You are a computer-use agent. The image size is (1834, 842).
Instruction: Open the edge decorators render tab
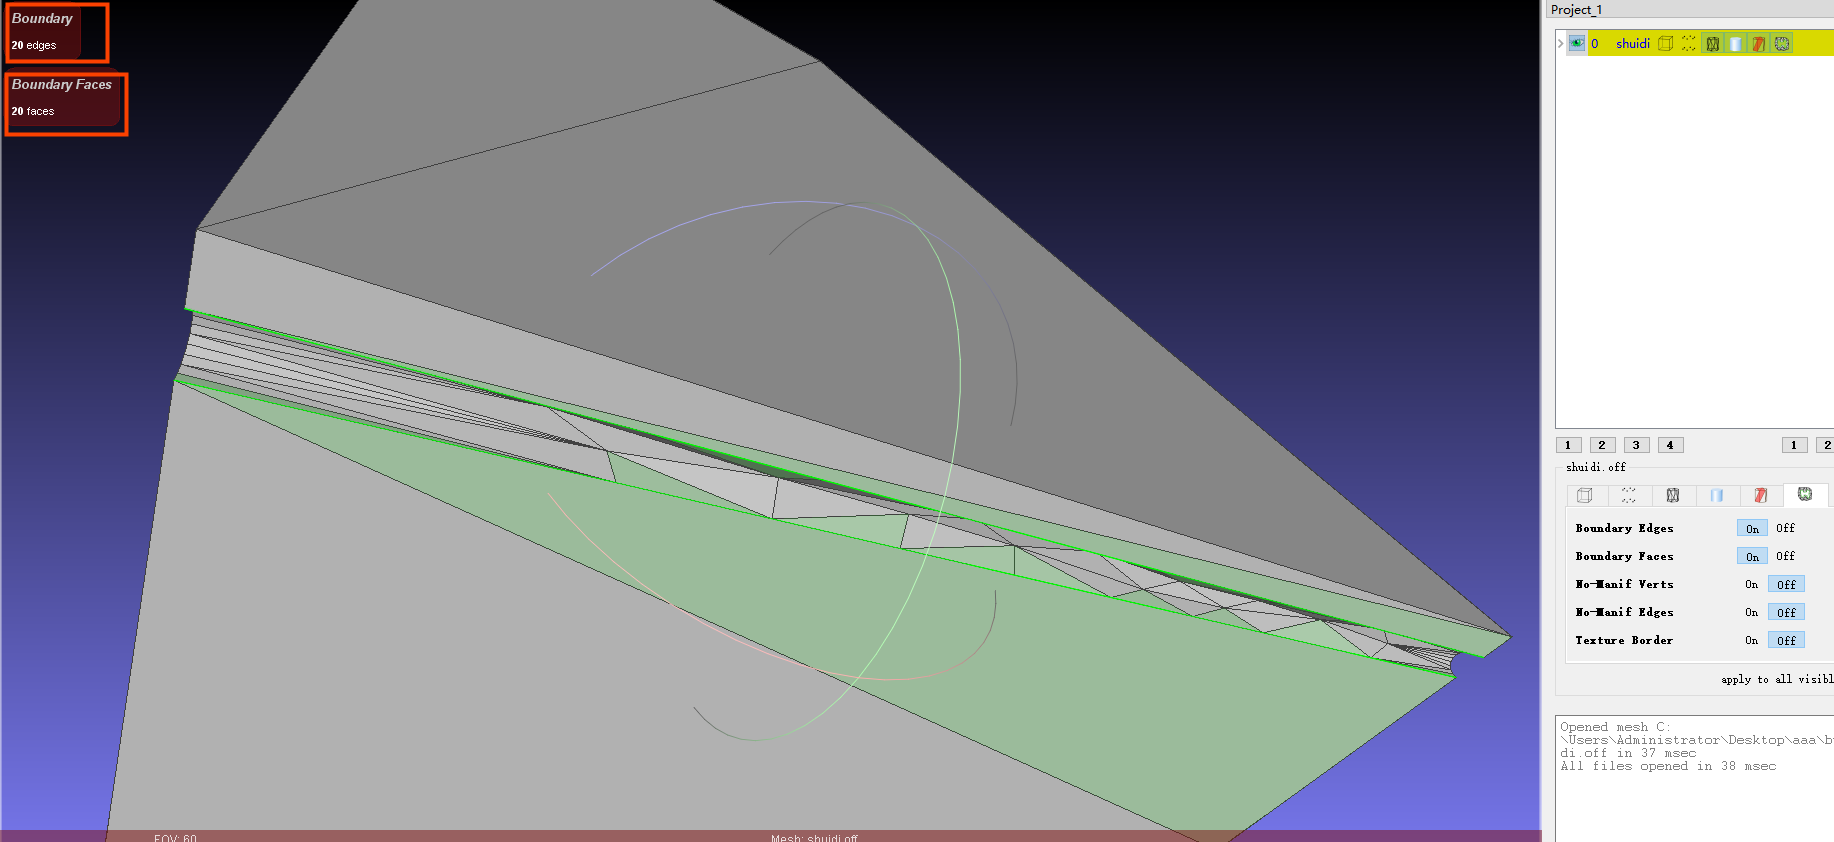pos(1805,495)
